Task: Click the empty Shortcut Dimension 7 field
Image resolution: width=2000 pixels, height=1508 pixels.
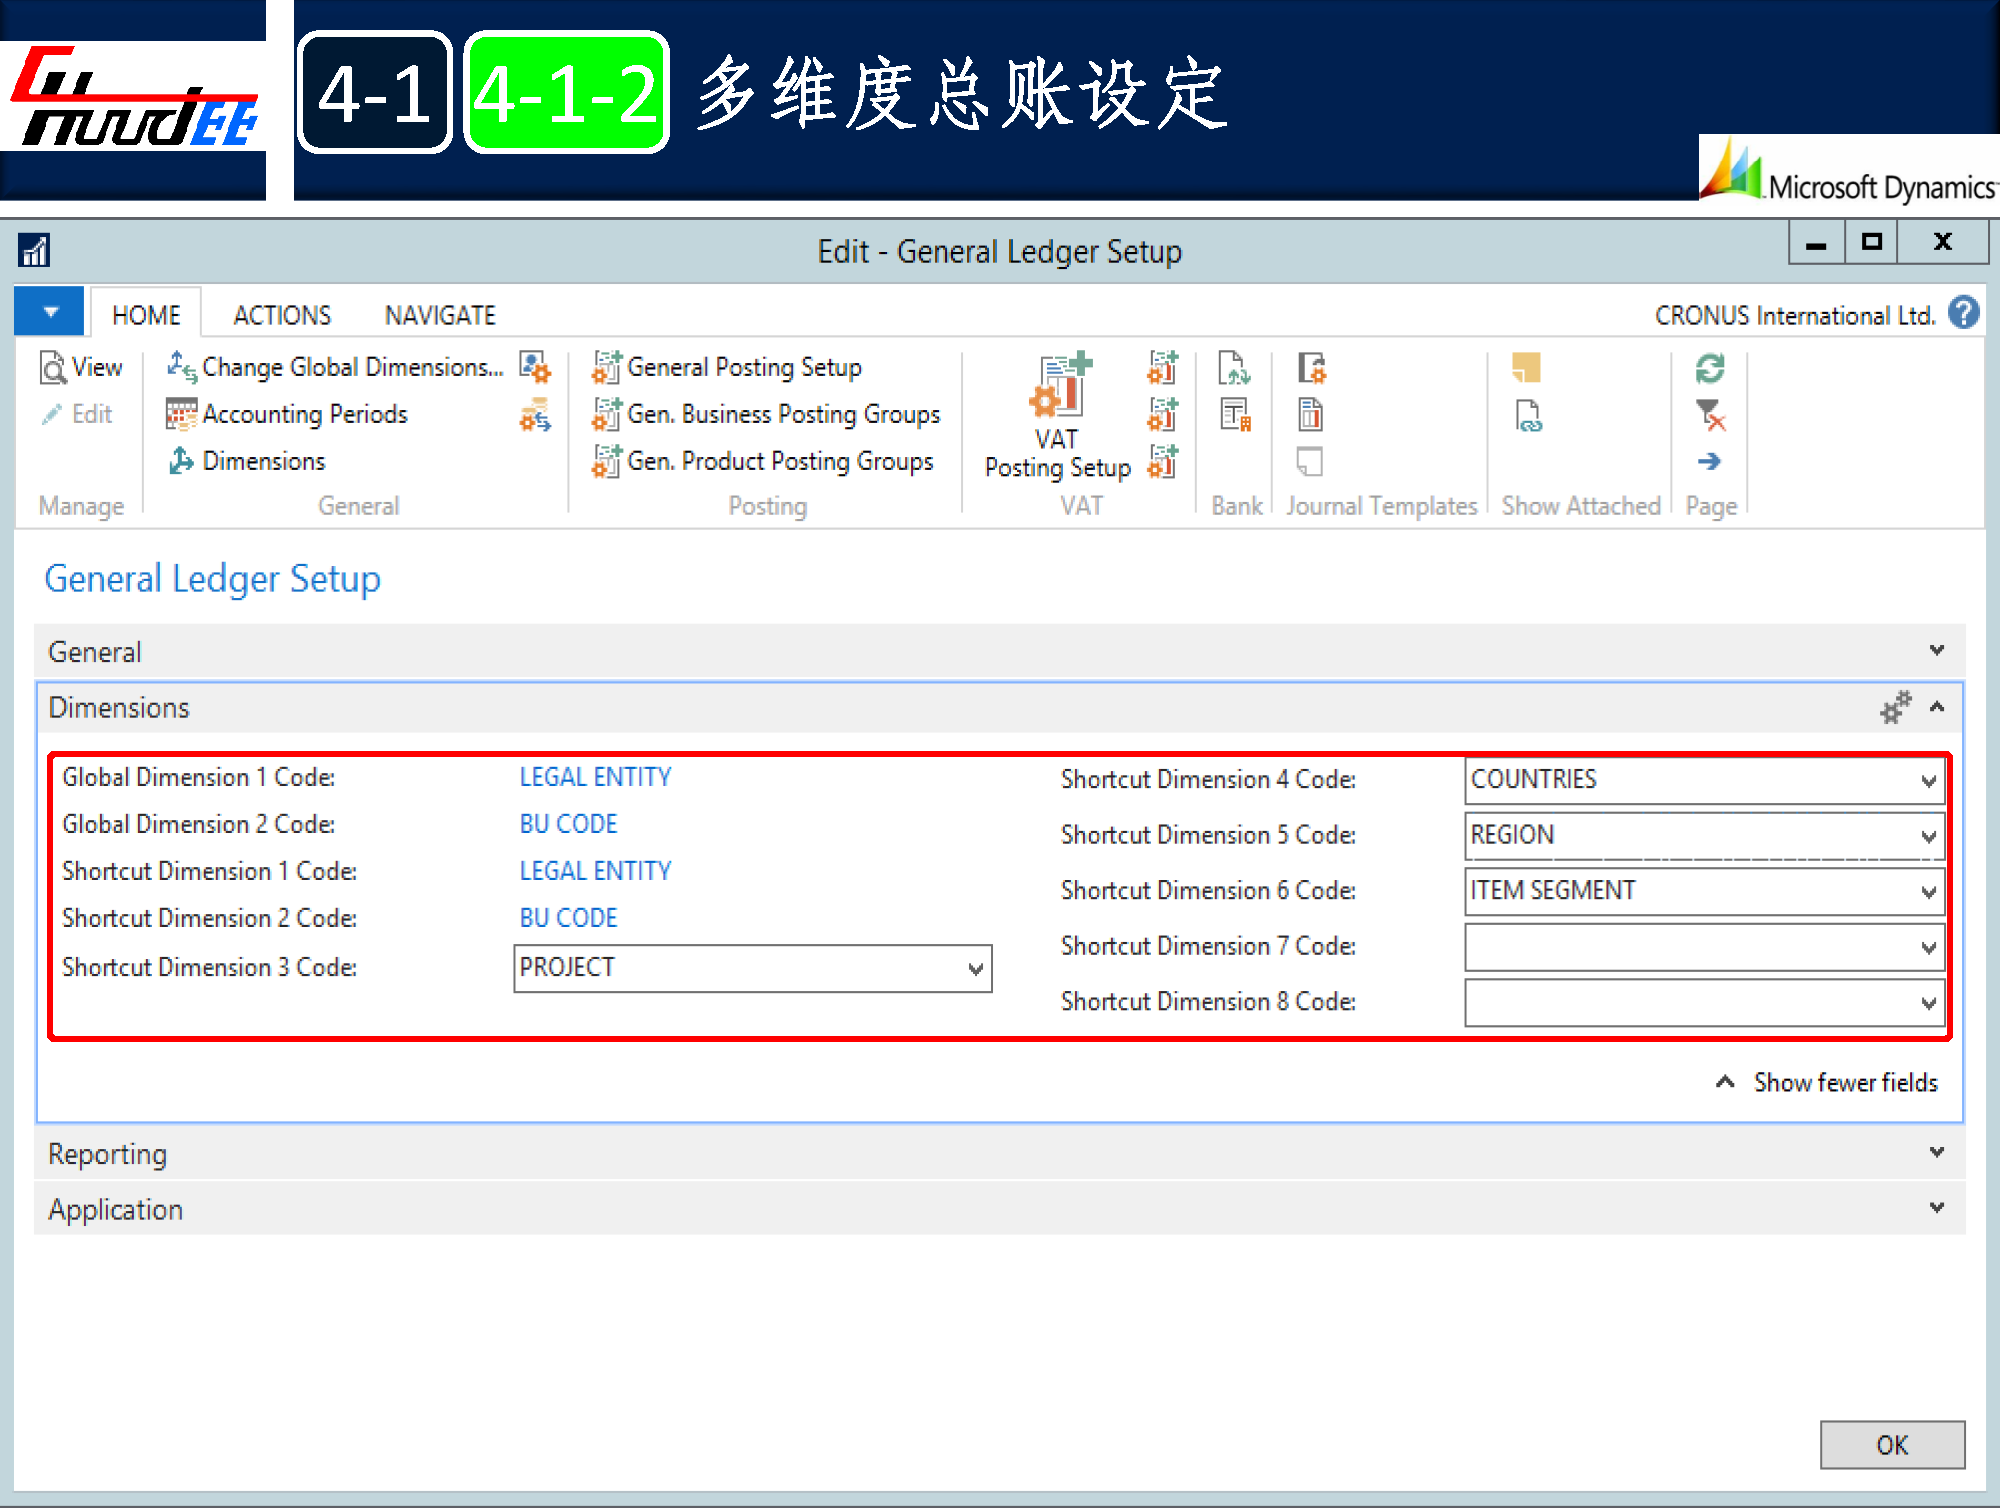Action: tap(1690, 948)
